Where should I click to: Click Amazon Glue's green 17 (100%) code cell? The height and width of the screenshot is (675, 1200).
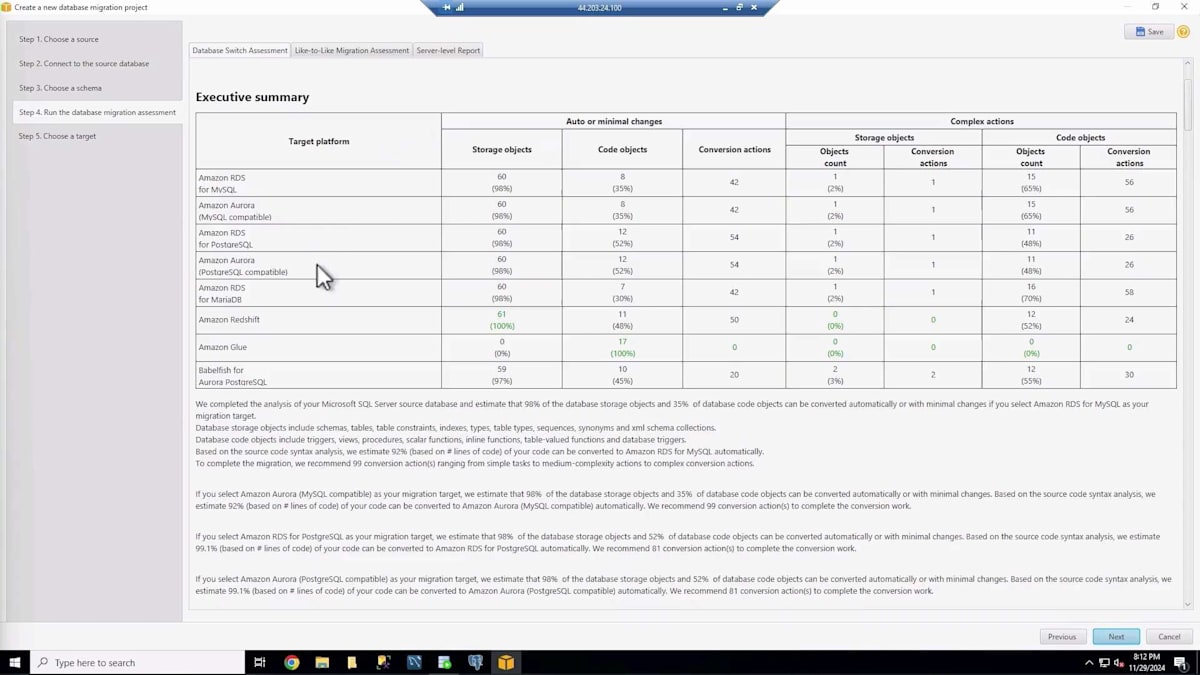[x=622, y=347]
